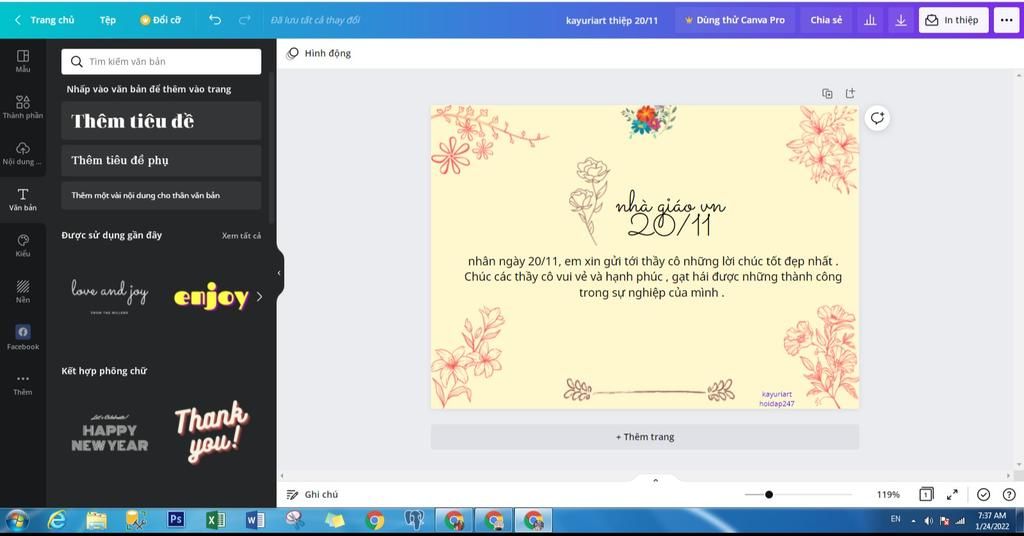Open the Nội dung uploads panel

[x=23, y=153]
